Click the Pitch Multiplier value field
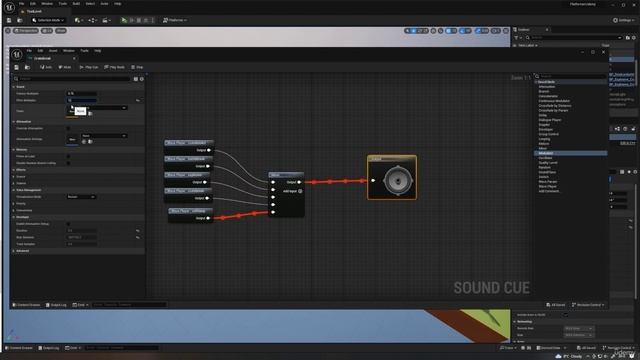The image size is (640, 360). (82, 100)
